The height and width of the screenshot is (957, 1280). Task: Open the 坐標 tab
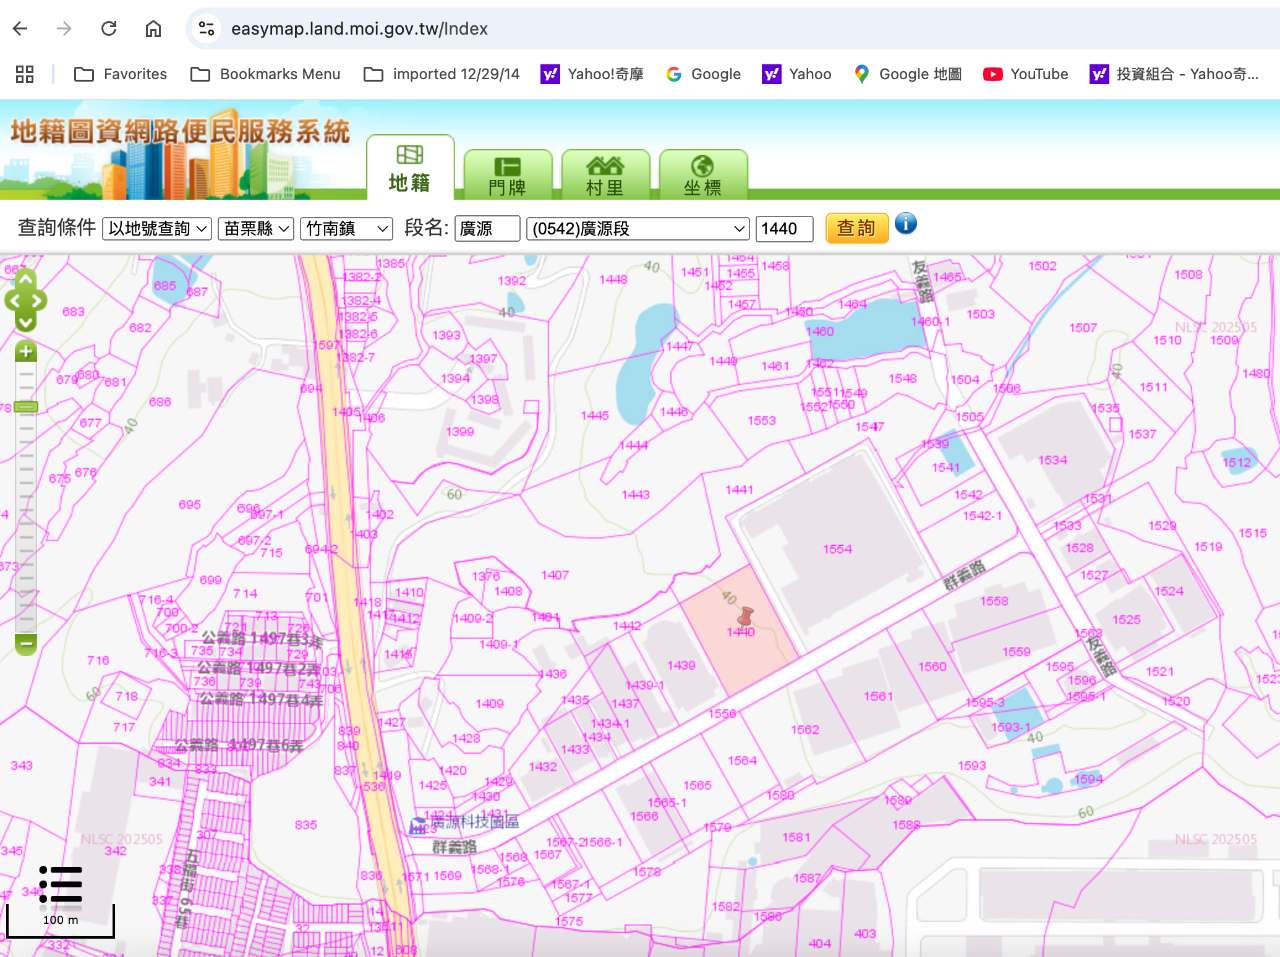[x=702, y=175]
